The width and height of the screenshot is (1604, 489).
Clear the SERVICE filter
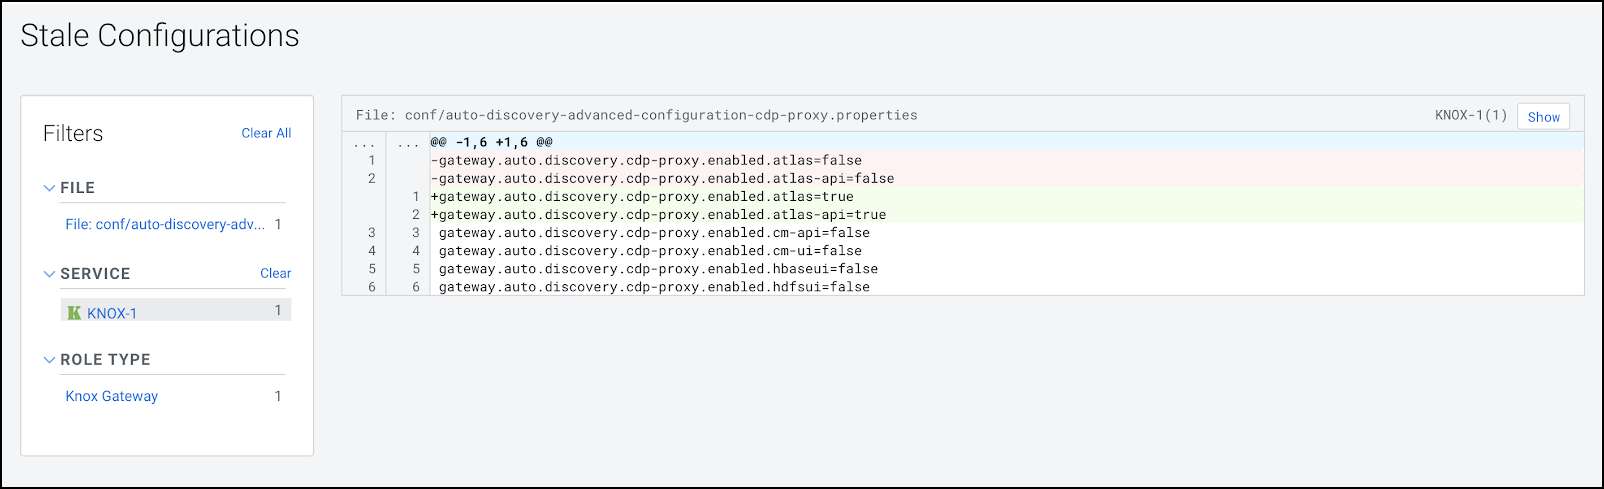[275, 273]
